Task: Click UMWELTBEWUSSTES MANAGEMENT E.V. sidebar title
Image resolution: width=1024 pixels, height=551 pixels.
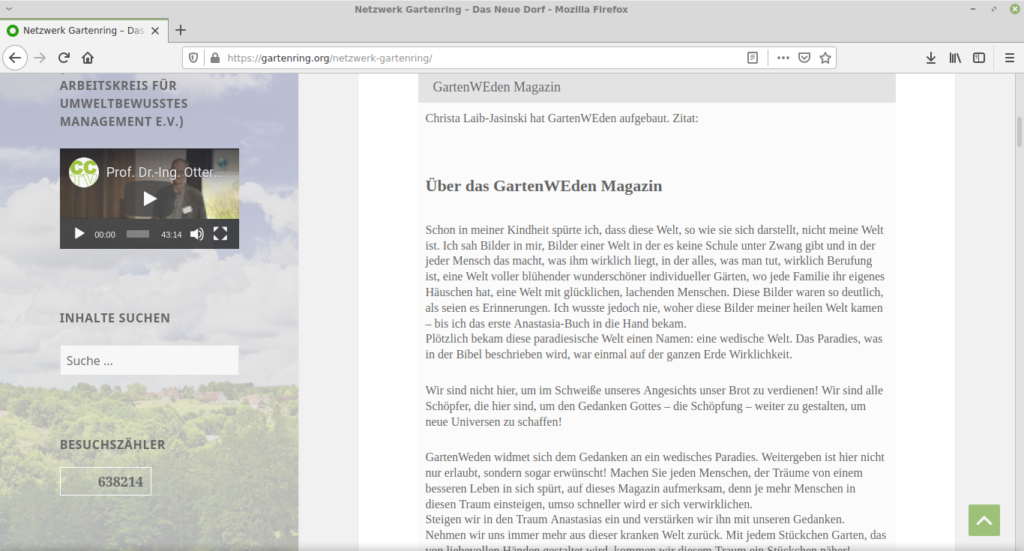Action: [123, 112]
